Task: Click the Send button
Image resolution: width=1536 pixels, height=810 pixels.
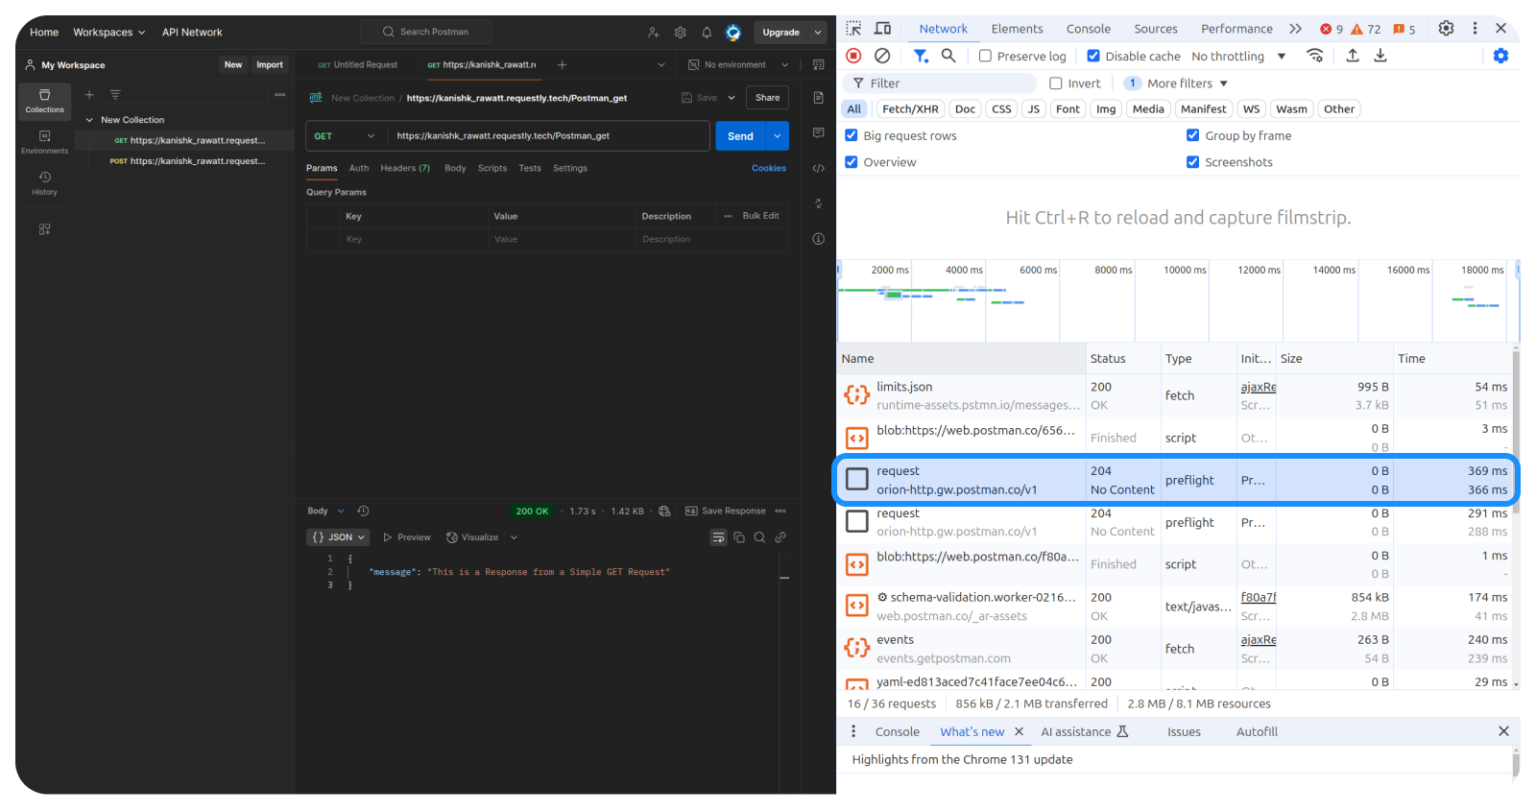Action: point(740,136)
